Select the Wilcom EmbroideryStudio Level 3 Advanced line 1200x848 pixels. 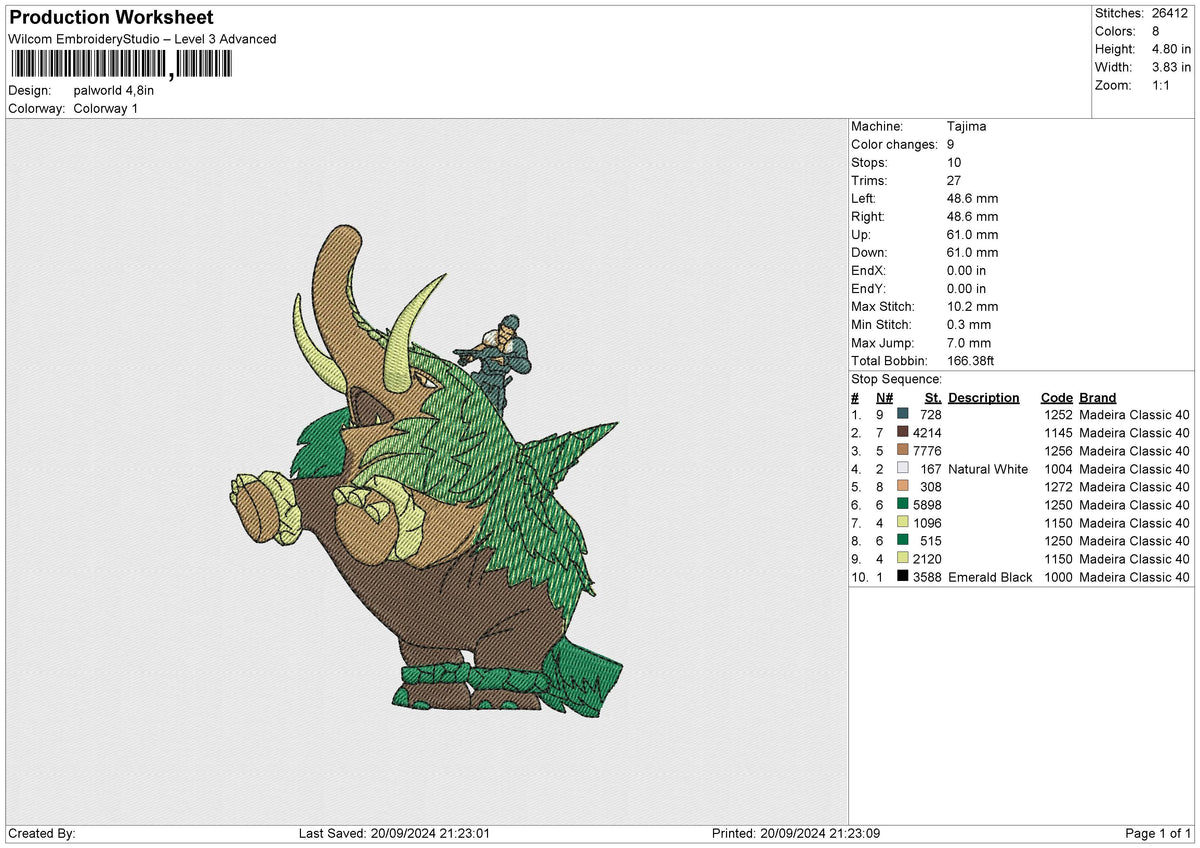tap(142, 39)
